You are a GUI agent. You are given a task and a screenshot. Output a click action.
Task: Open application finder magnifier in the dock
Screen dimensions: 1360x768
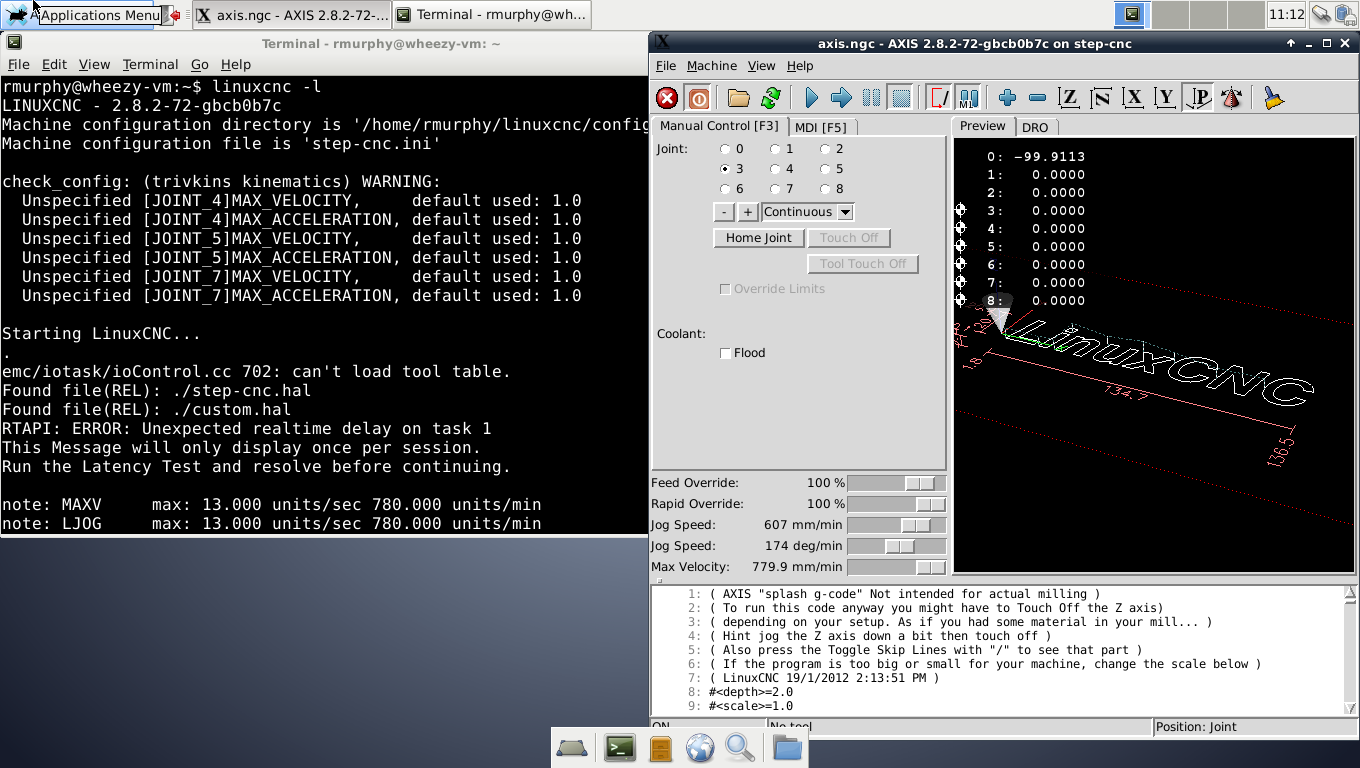tap(740, 747)
